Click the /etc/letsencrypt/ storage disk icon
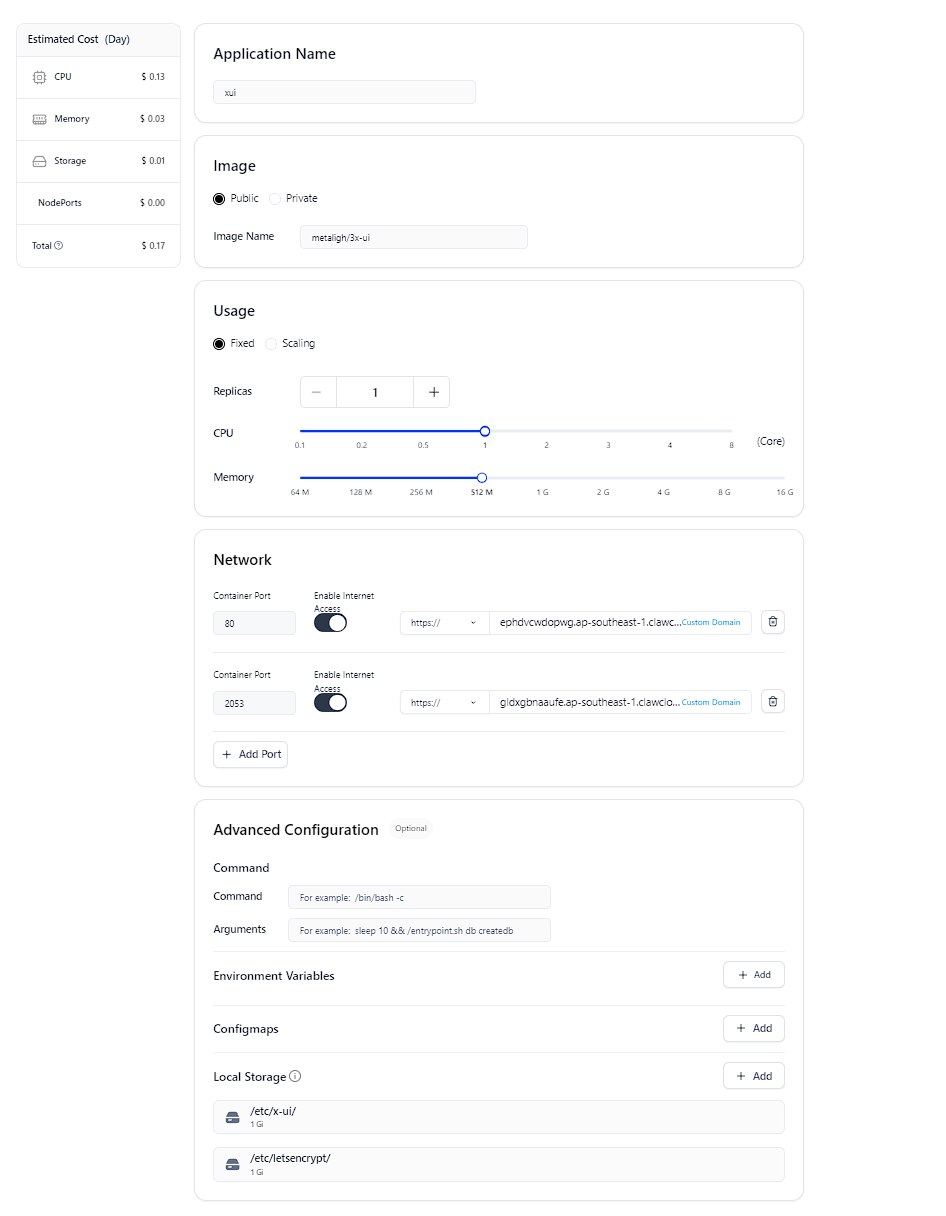Image resolution: width=946 pixels, height=1216 pixels. [233, 1164]
